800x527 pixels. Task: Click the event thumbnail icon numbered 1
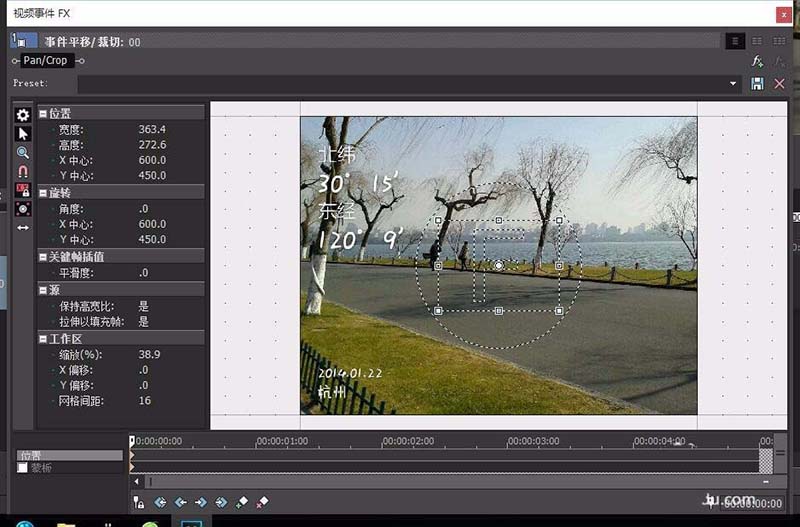point(23,41)
